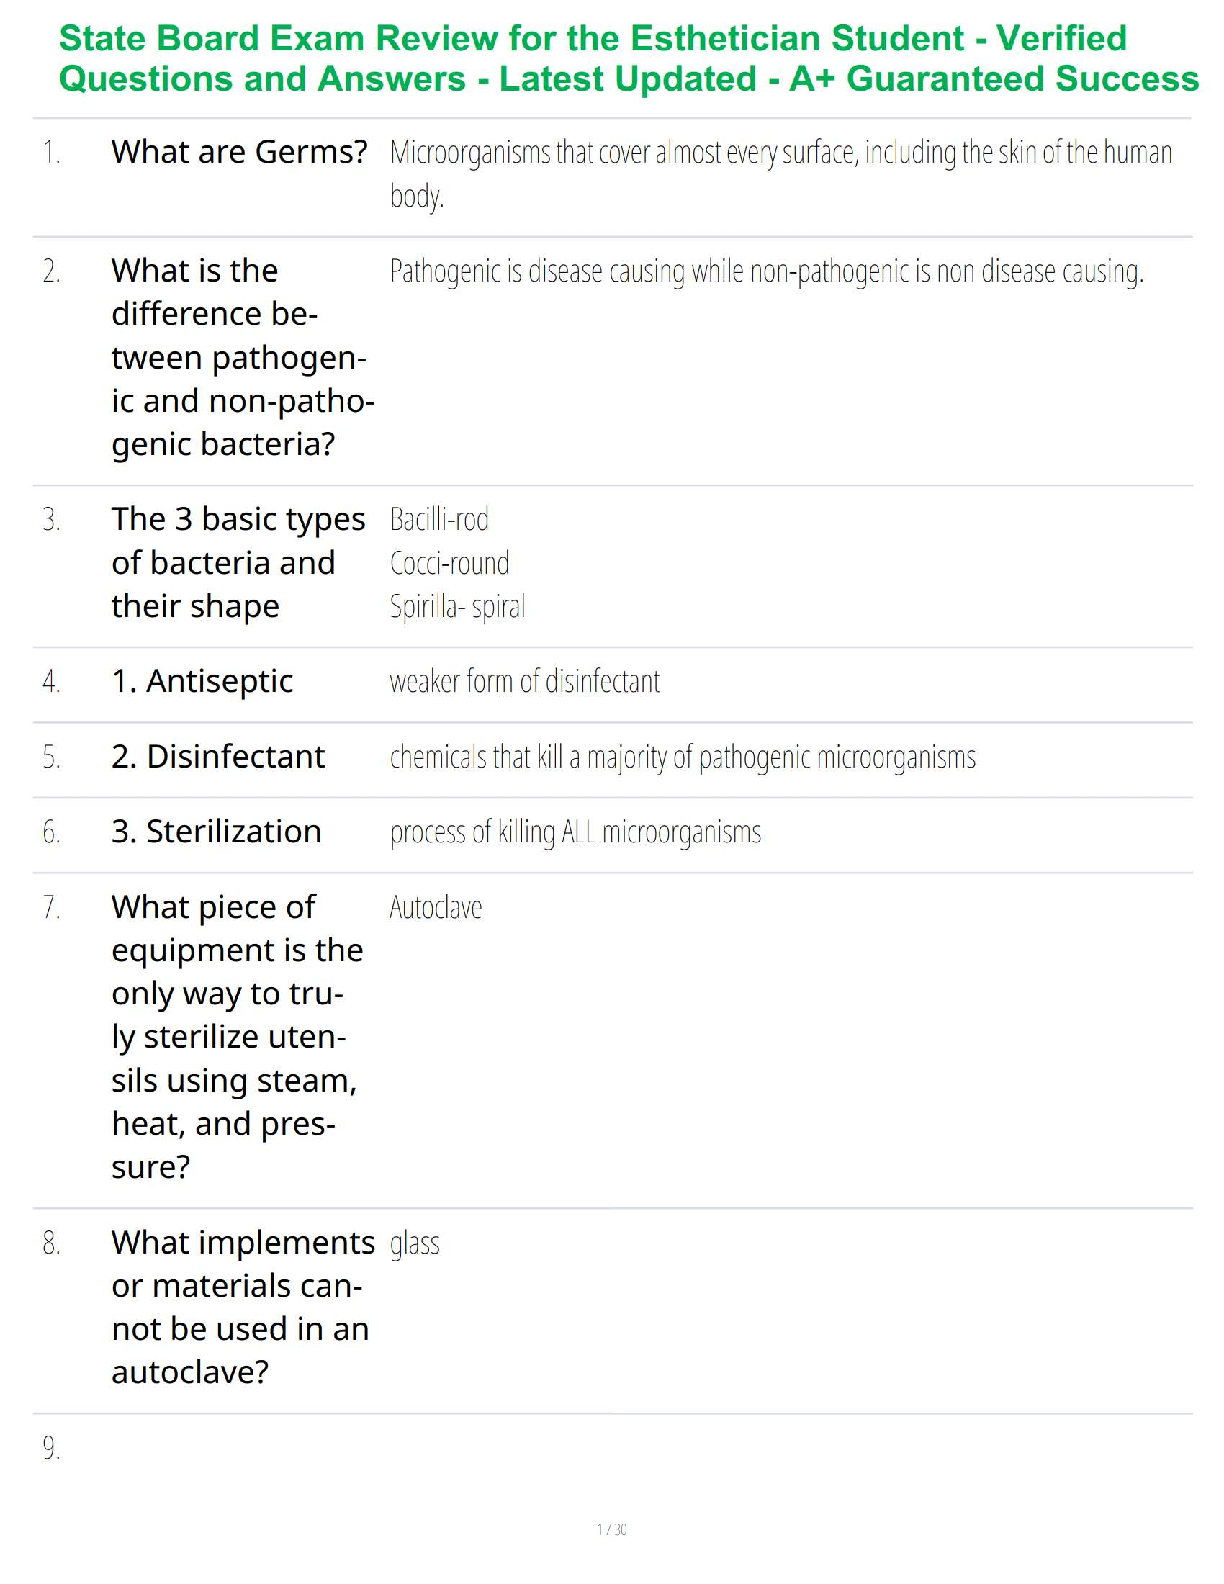Image resolution: width=1224 pixels, height=1584 pixels.
Task: Click the "Cocci-round" answer line
Action: coord(449,564)
